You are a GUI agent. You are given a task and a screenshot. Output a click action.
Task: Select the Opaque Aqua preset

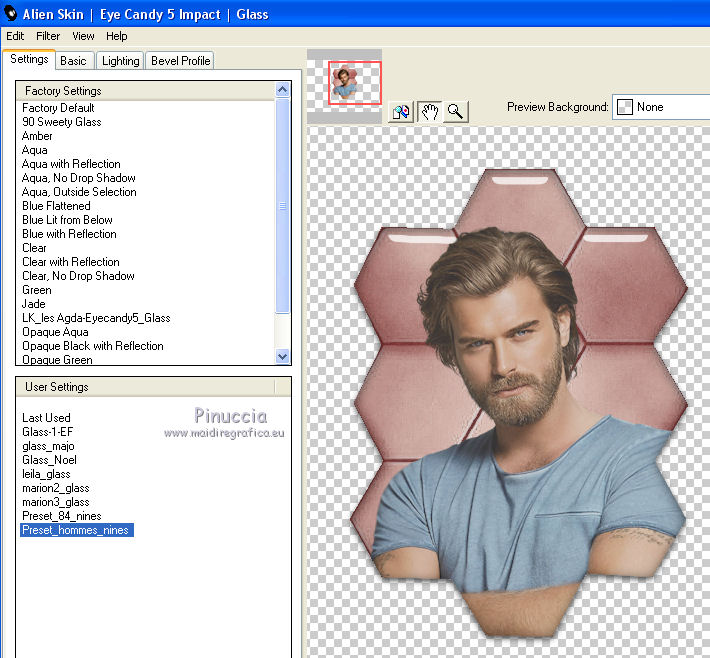pos(55,332)
